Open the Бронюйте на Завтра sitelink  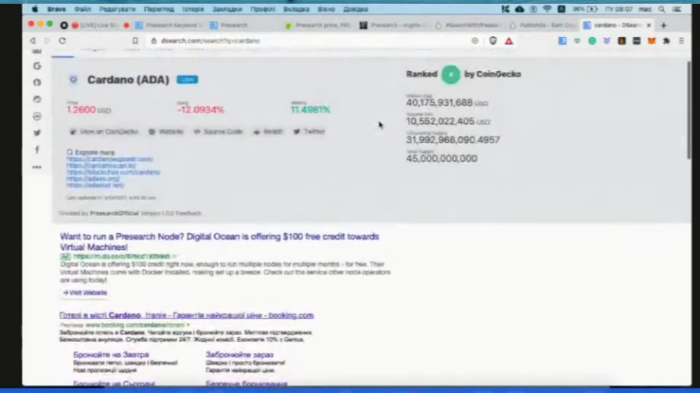(111, 355)
